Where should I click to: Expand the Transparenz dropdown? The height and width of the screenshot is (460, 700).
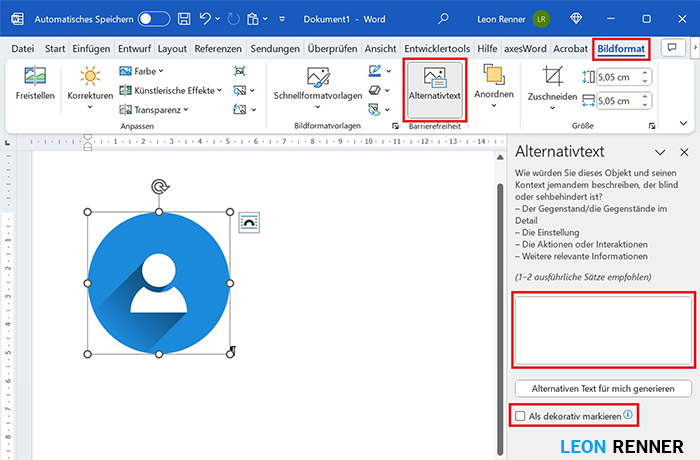(151, 109)
